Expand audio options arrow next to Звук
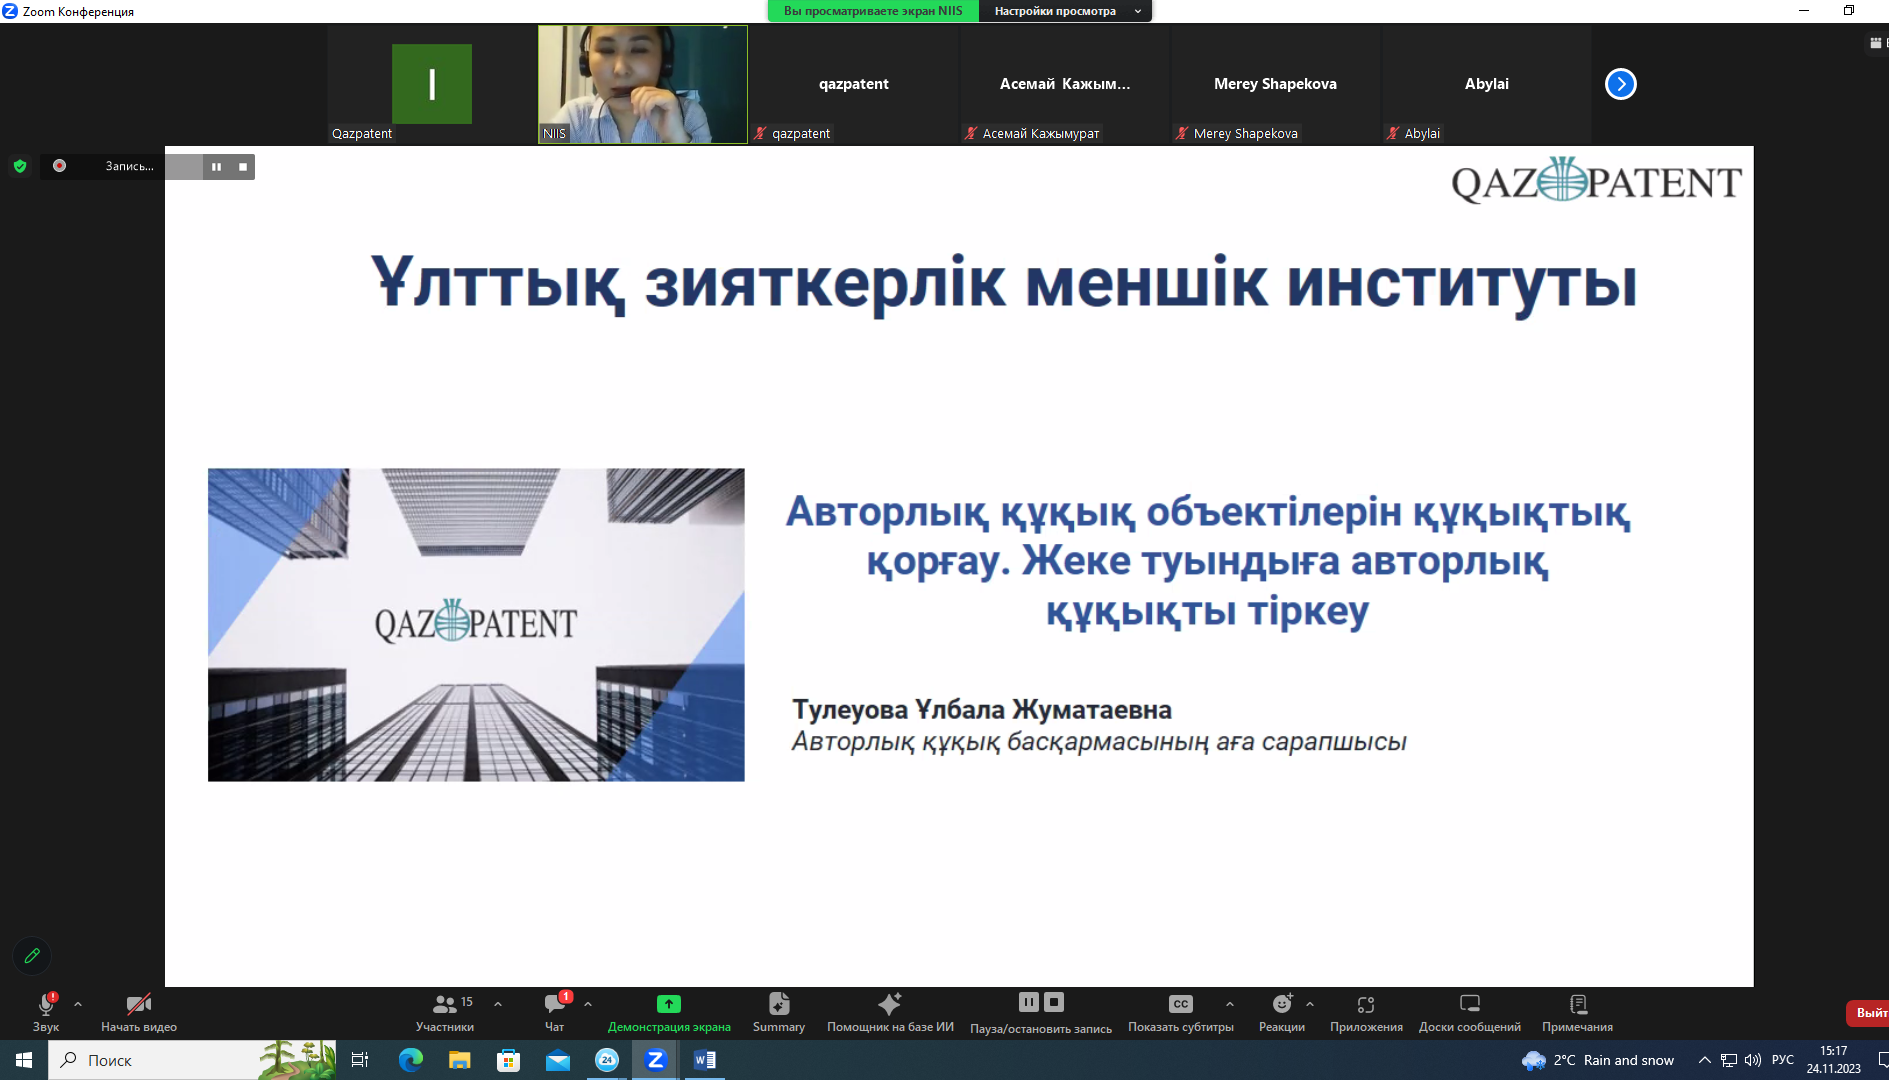 coord(78,1004)
